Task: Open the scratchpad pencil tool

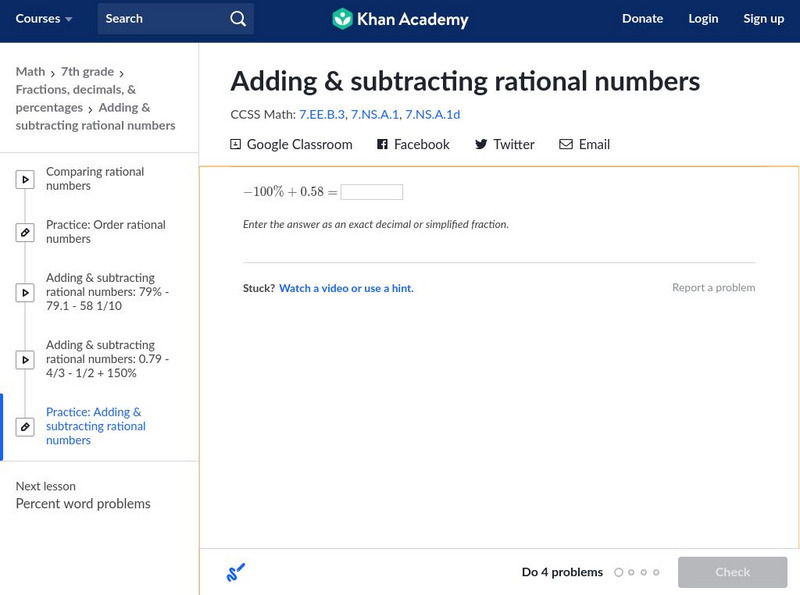Action: [x=236, y=573]
